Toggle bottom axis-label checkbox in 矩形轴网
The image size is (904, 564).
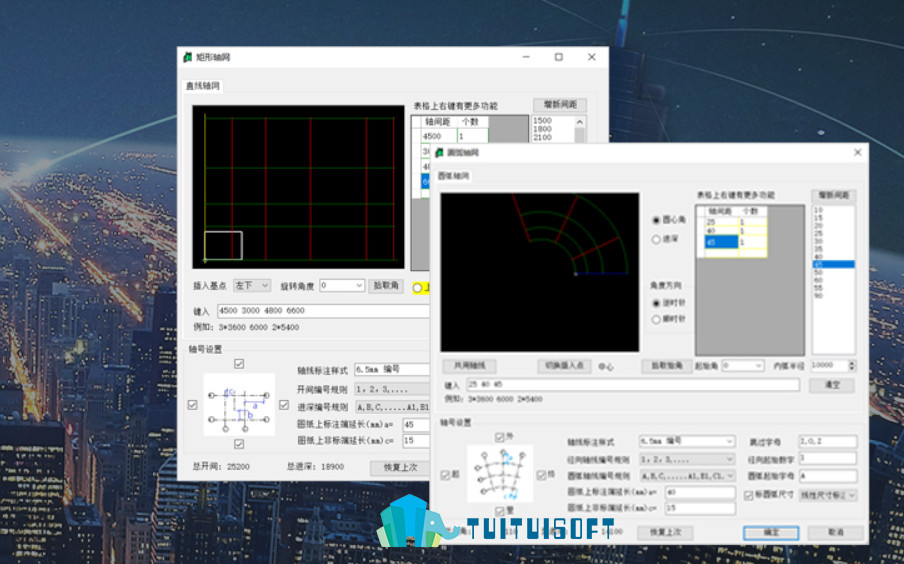coord(239,444)
